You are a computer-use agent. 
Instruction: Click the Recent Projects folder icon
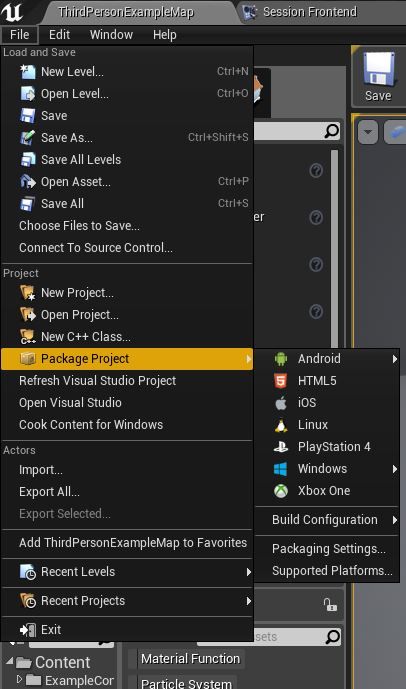[28, 601]
